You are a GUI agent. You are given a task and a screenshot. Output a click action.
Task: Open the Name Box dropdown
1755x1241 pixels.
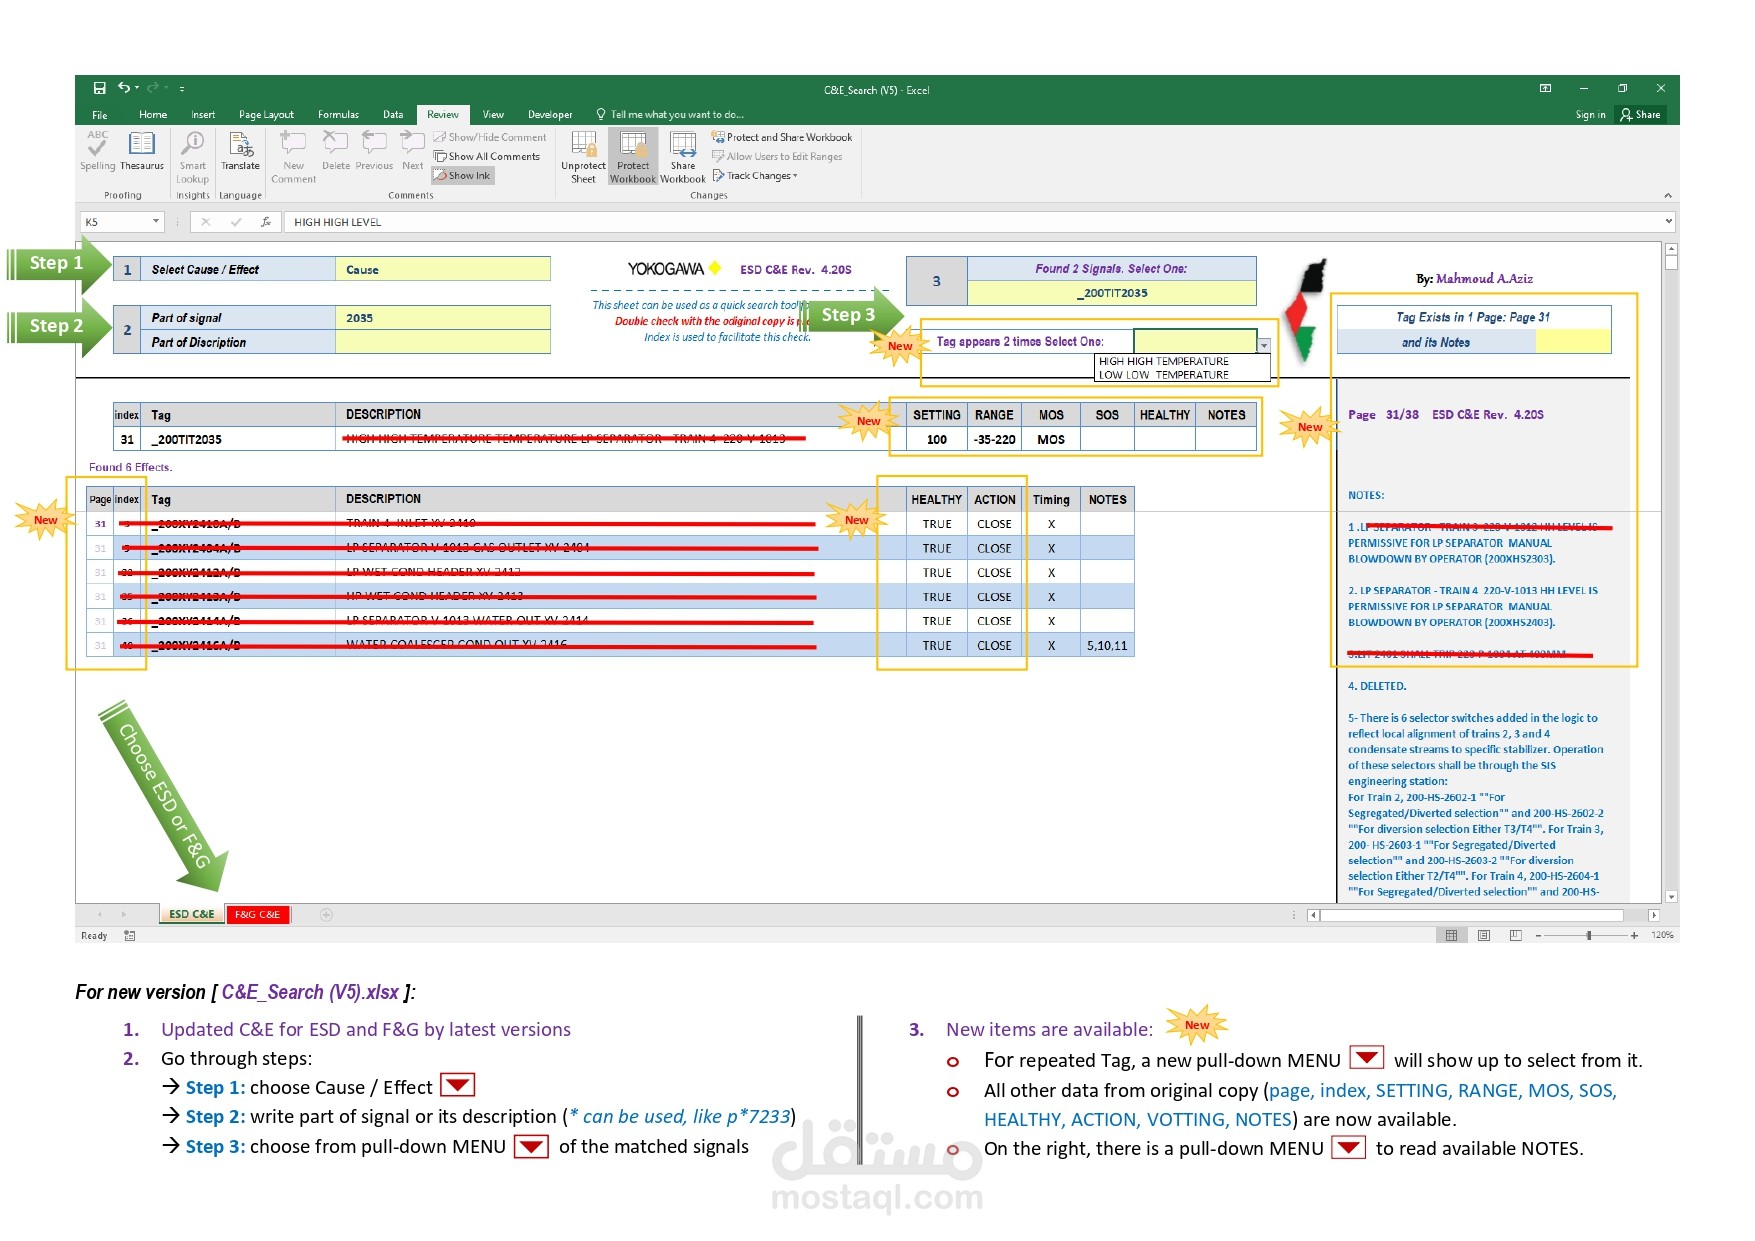coord(156,221)
